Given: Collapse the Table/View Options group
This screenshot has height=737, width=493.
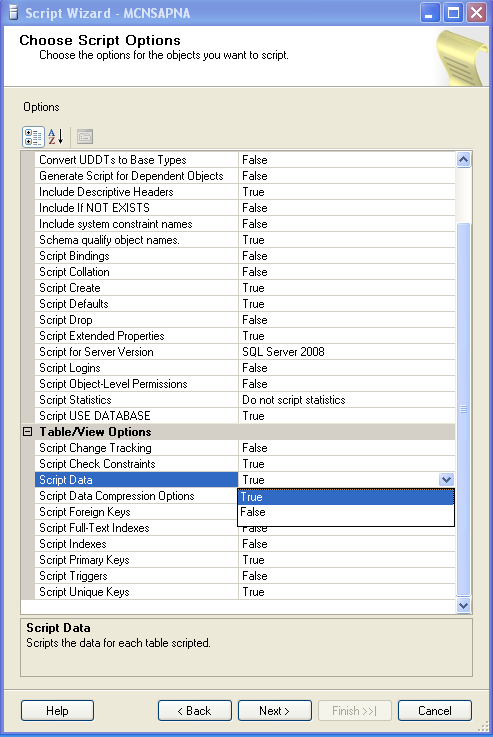Looking at the screenshot, I should pyautogui.click(x=28, y=432).
